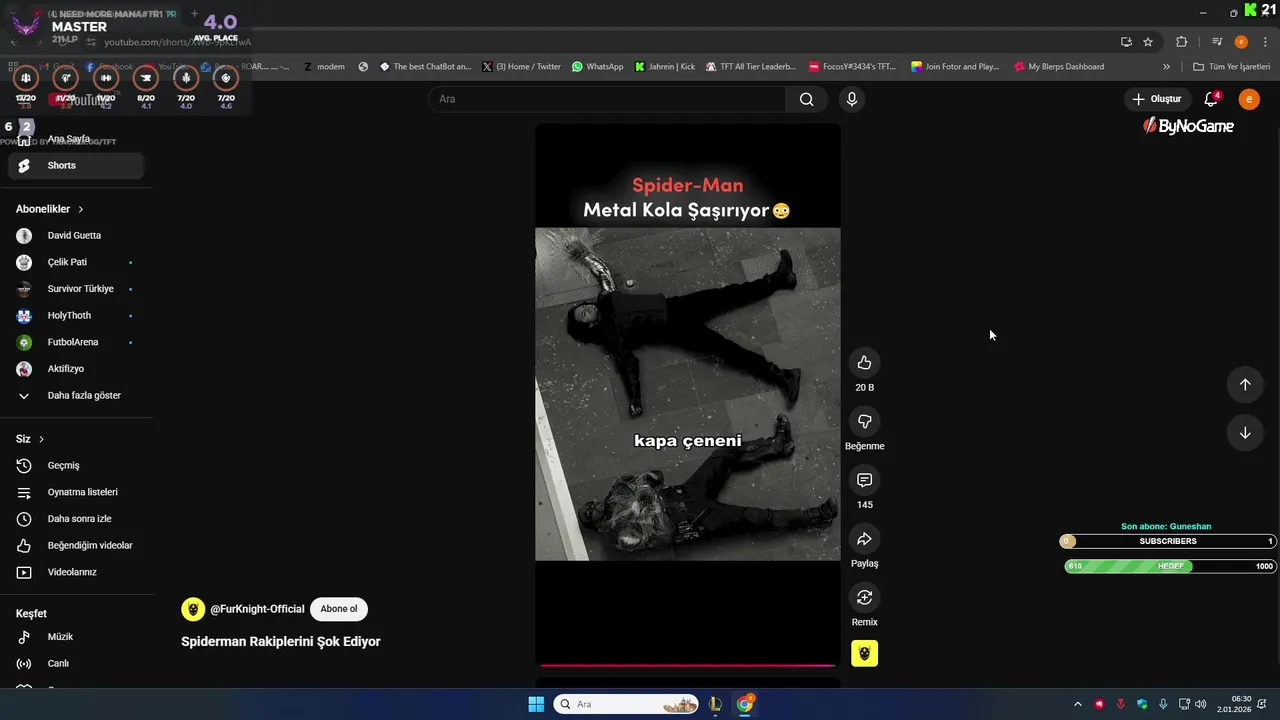Click the Spiderman Rakiplerini Şok Ediyor title

[281, 642]
